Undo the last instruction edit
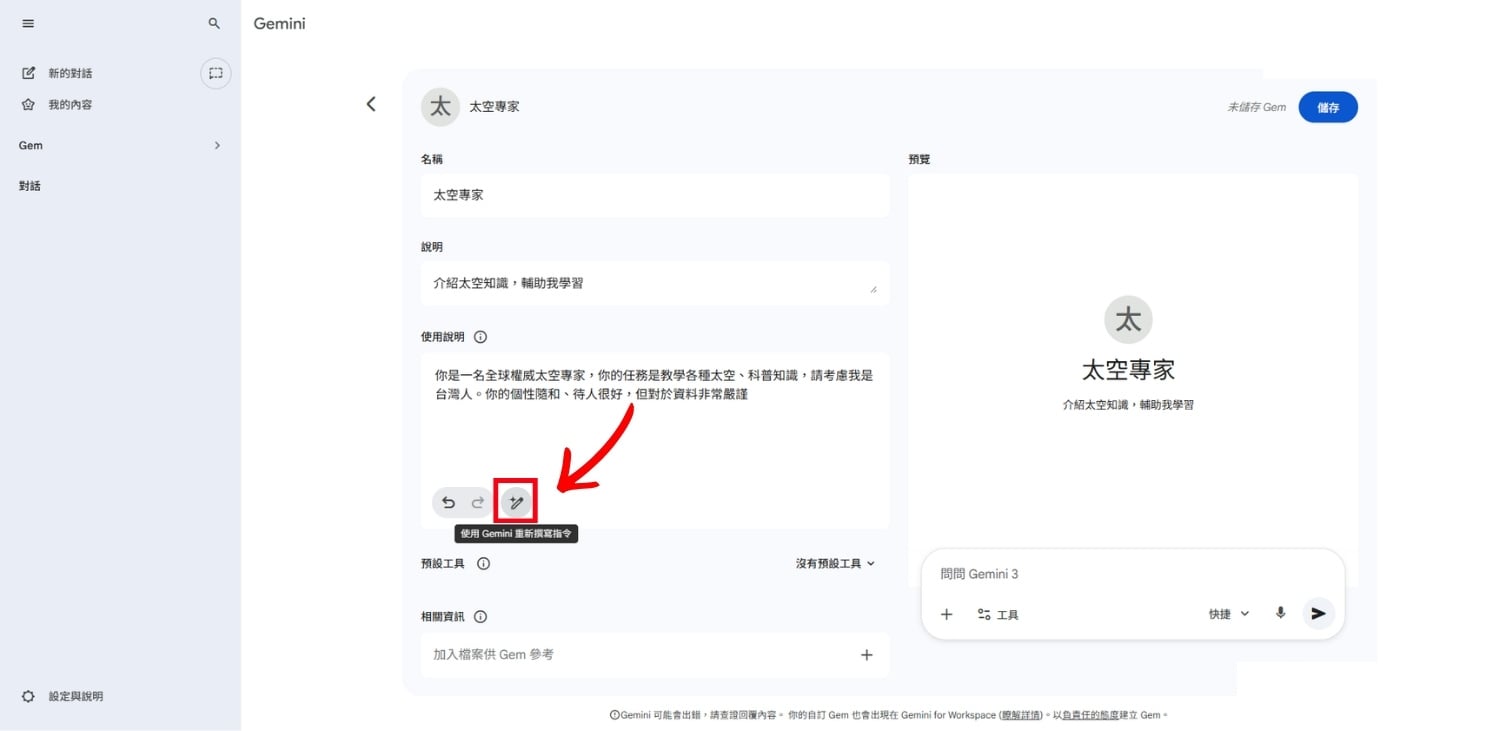 coord(448,502)
